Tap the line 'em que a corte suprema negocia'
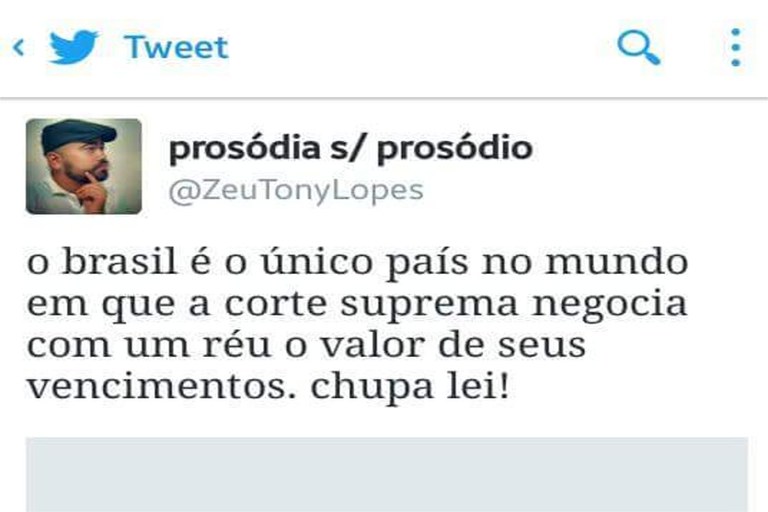Screen dimensions: 768x512 click(x=357, y=305)
